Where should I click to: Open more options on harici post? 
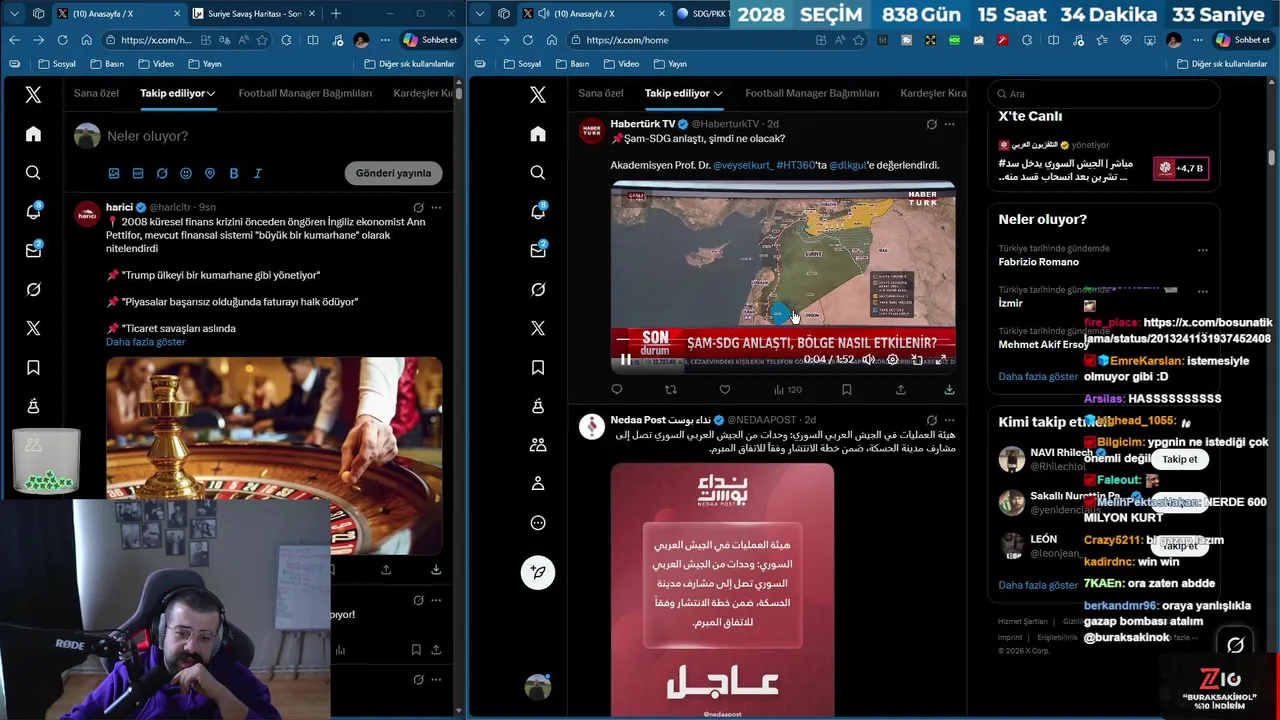point(436,207)
